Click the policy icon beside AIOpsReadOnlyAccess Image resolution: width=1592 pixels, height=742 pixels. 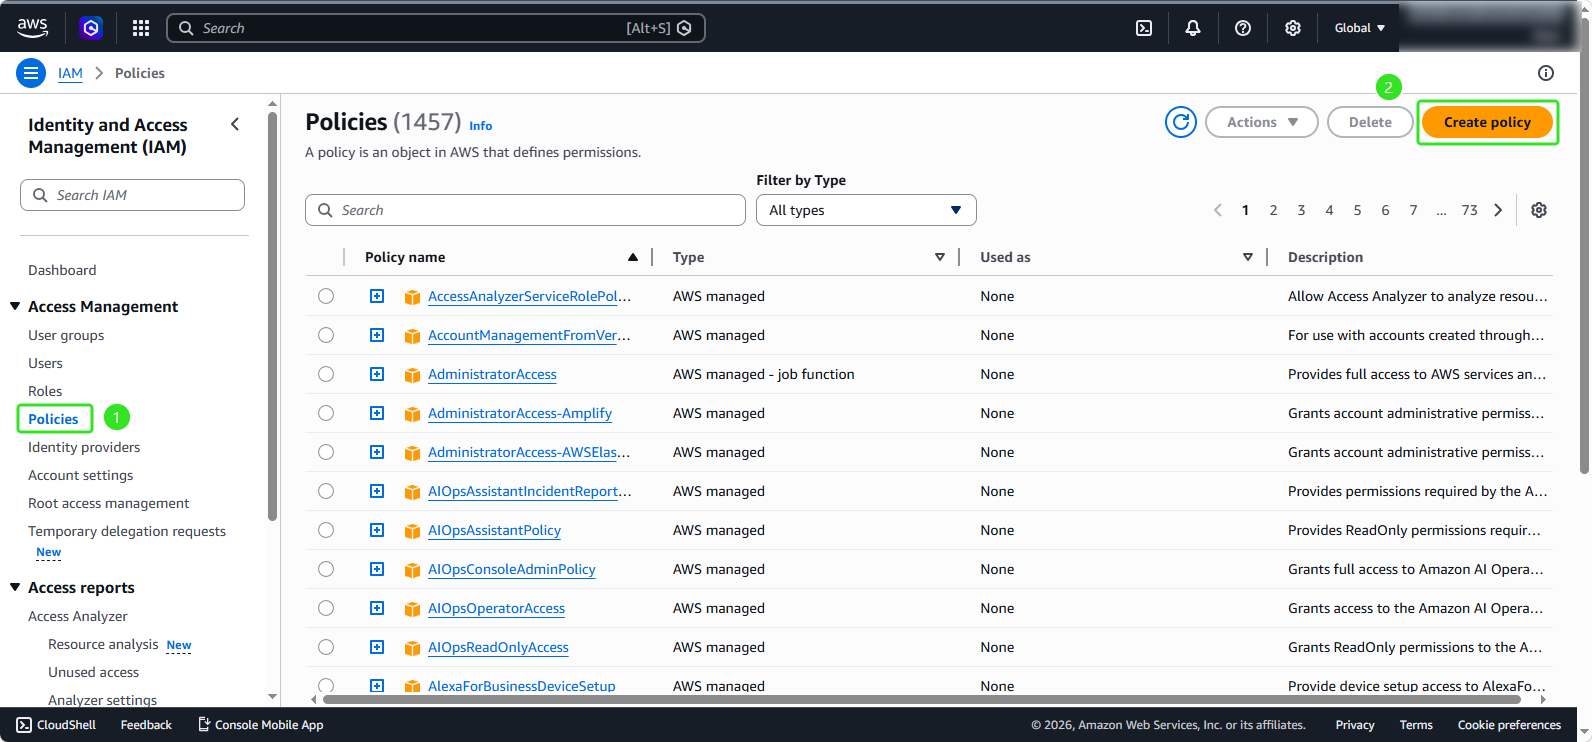coord(412,648)
